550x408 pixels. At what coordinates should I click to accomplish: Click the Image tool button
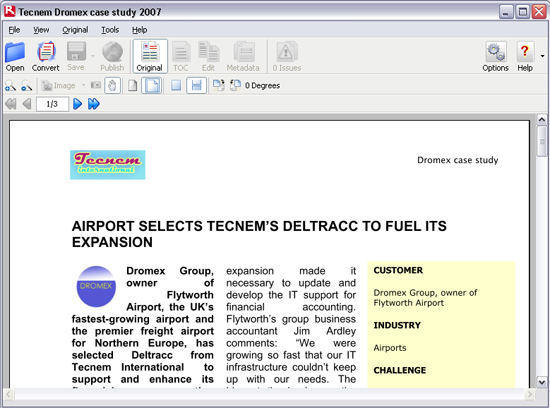tap(59, 86)
